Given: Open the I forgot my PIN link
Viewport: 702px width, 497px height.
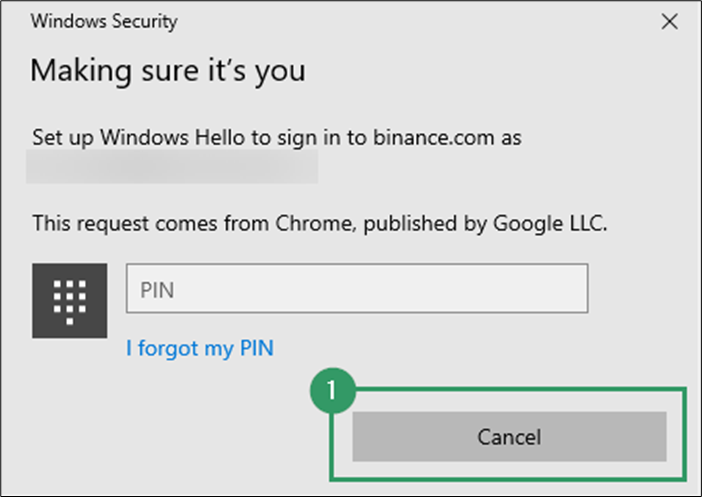Looking at the screenshot, I should 200,348.
